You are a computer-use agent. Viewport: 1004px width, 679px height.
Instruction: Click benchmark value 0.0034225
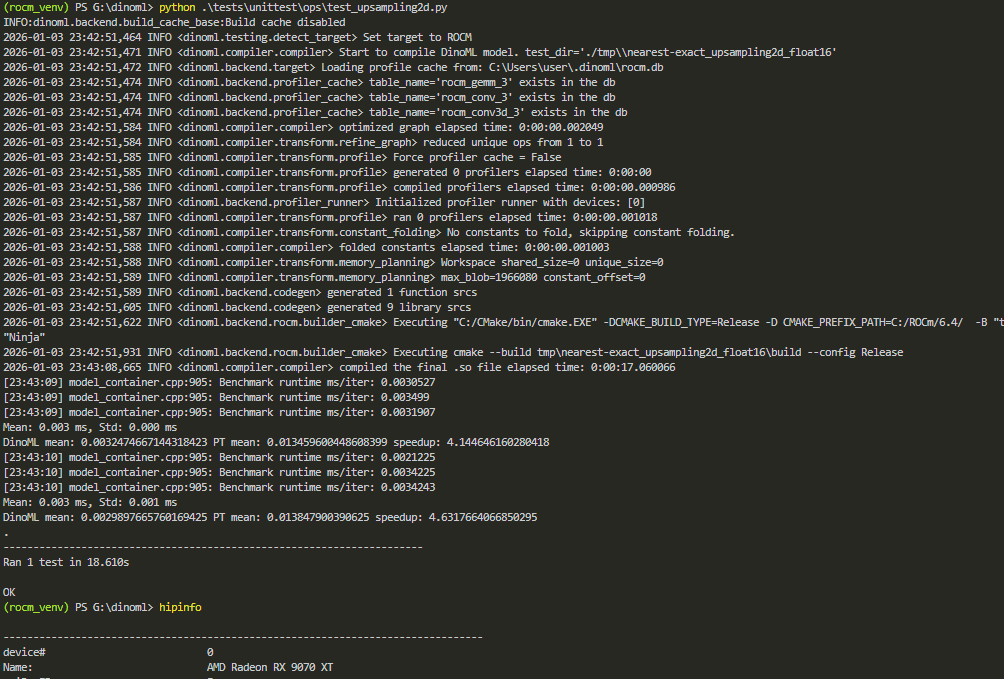408,473
